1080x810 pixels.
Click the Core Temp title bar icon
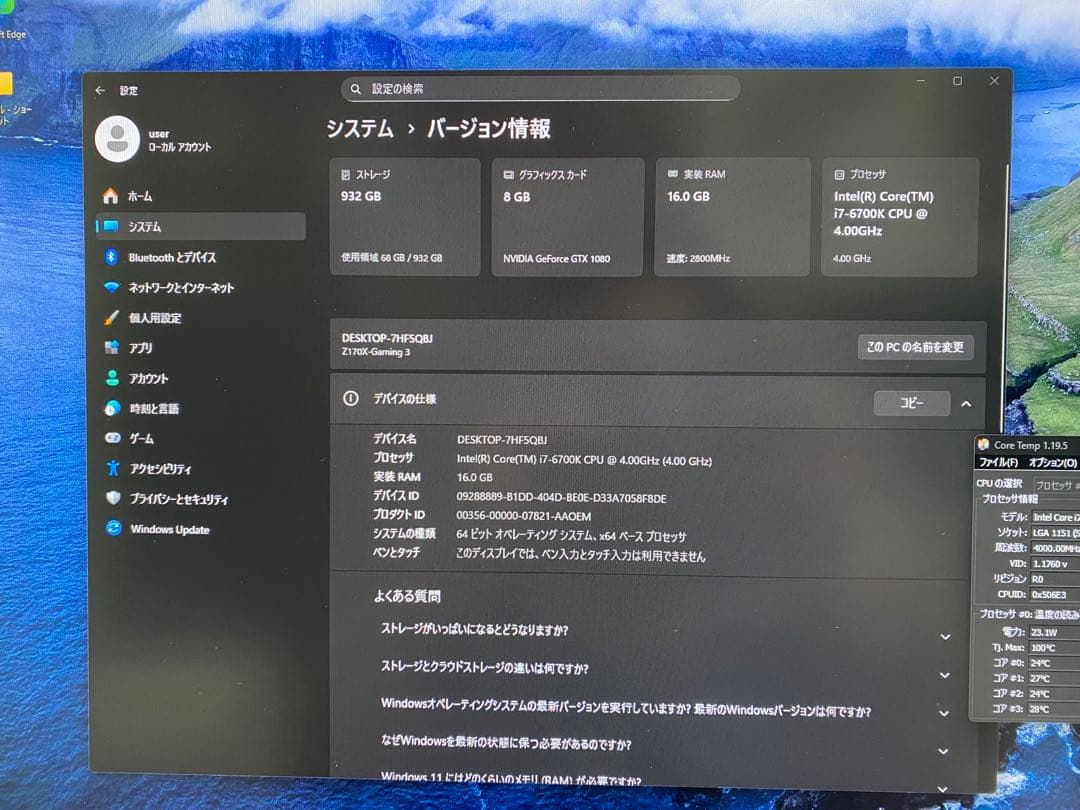tap(984, 444)
